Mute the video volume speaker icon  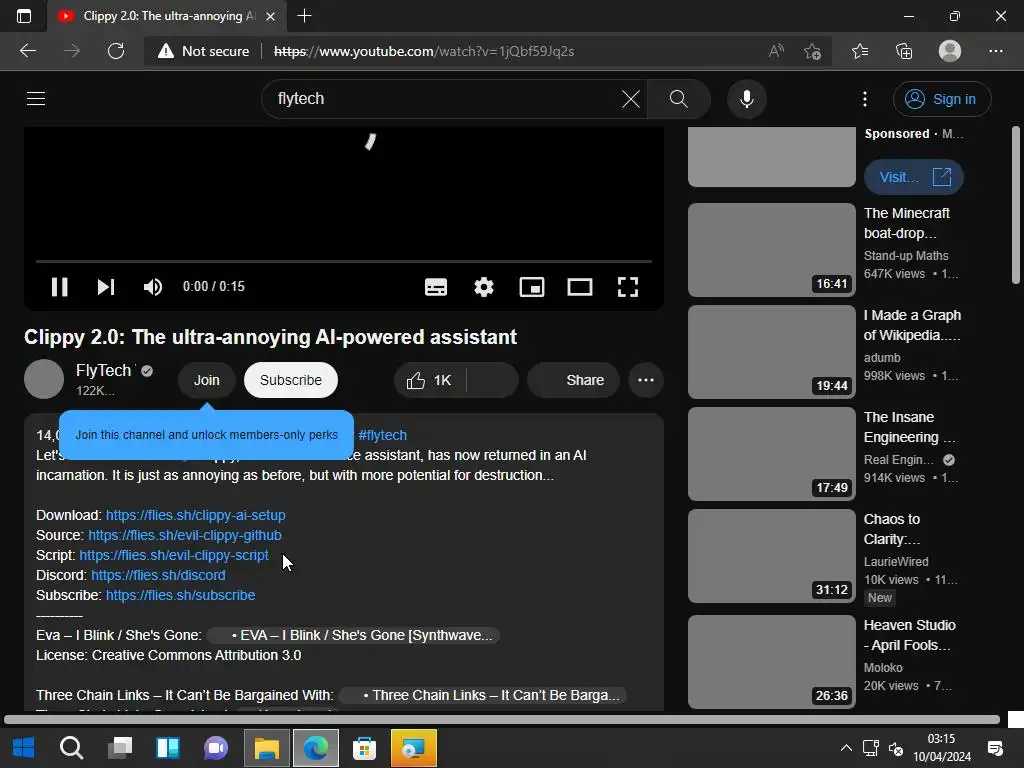153,287
